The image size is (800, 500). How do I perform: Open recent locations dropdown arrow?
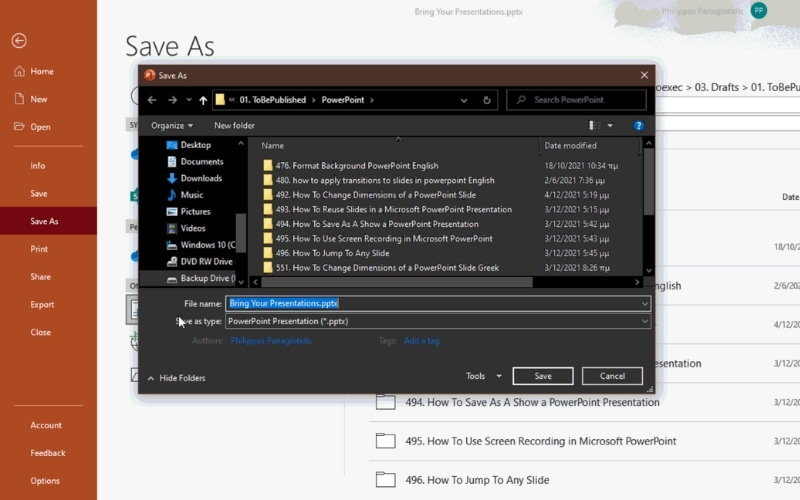click(x=189, y=100)
